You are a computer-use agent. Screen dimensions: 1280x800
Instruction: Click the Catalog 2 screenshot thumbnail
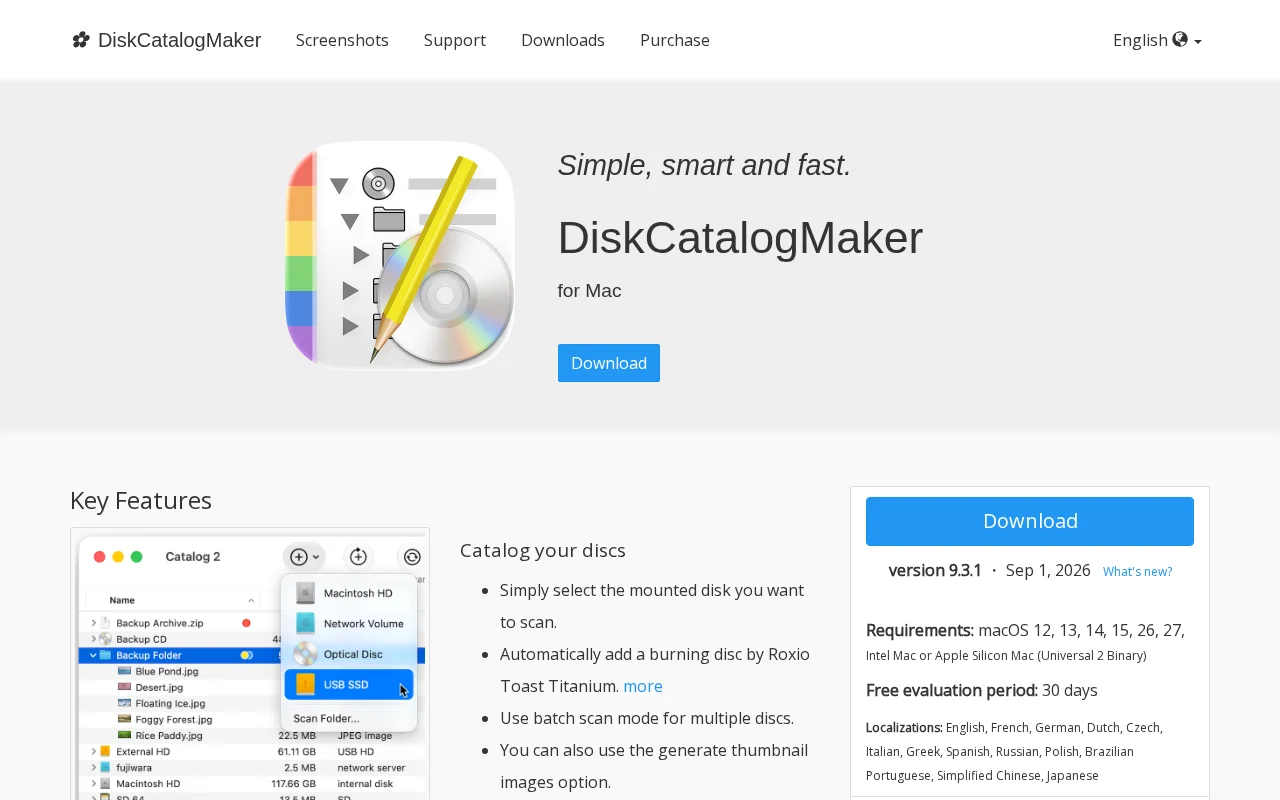click(250, 664)
